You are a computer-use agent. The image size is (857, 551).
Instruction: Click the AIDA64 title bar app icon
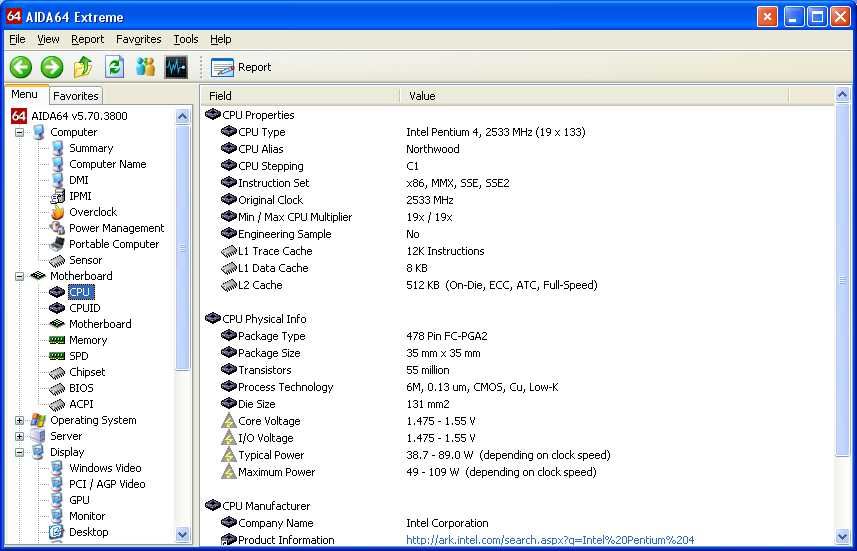click(13, 16)
